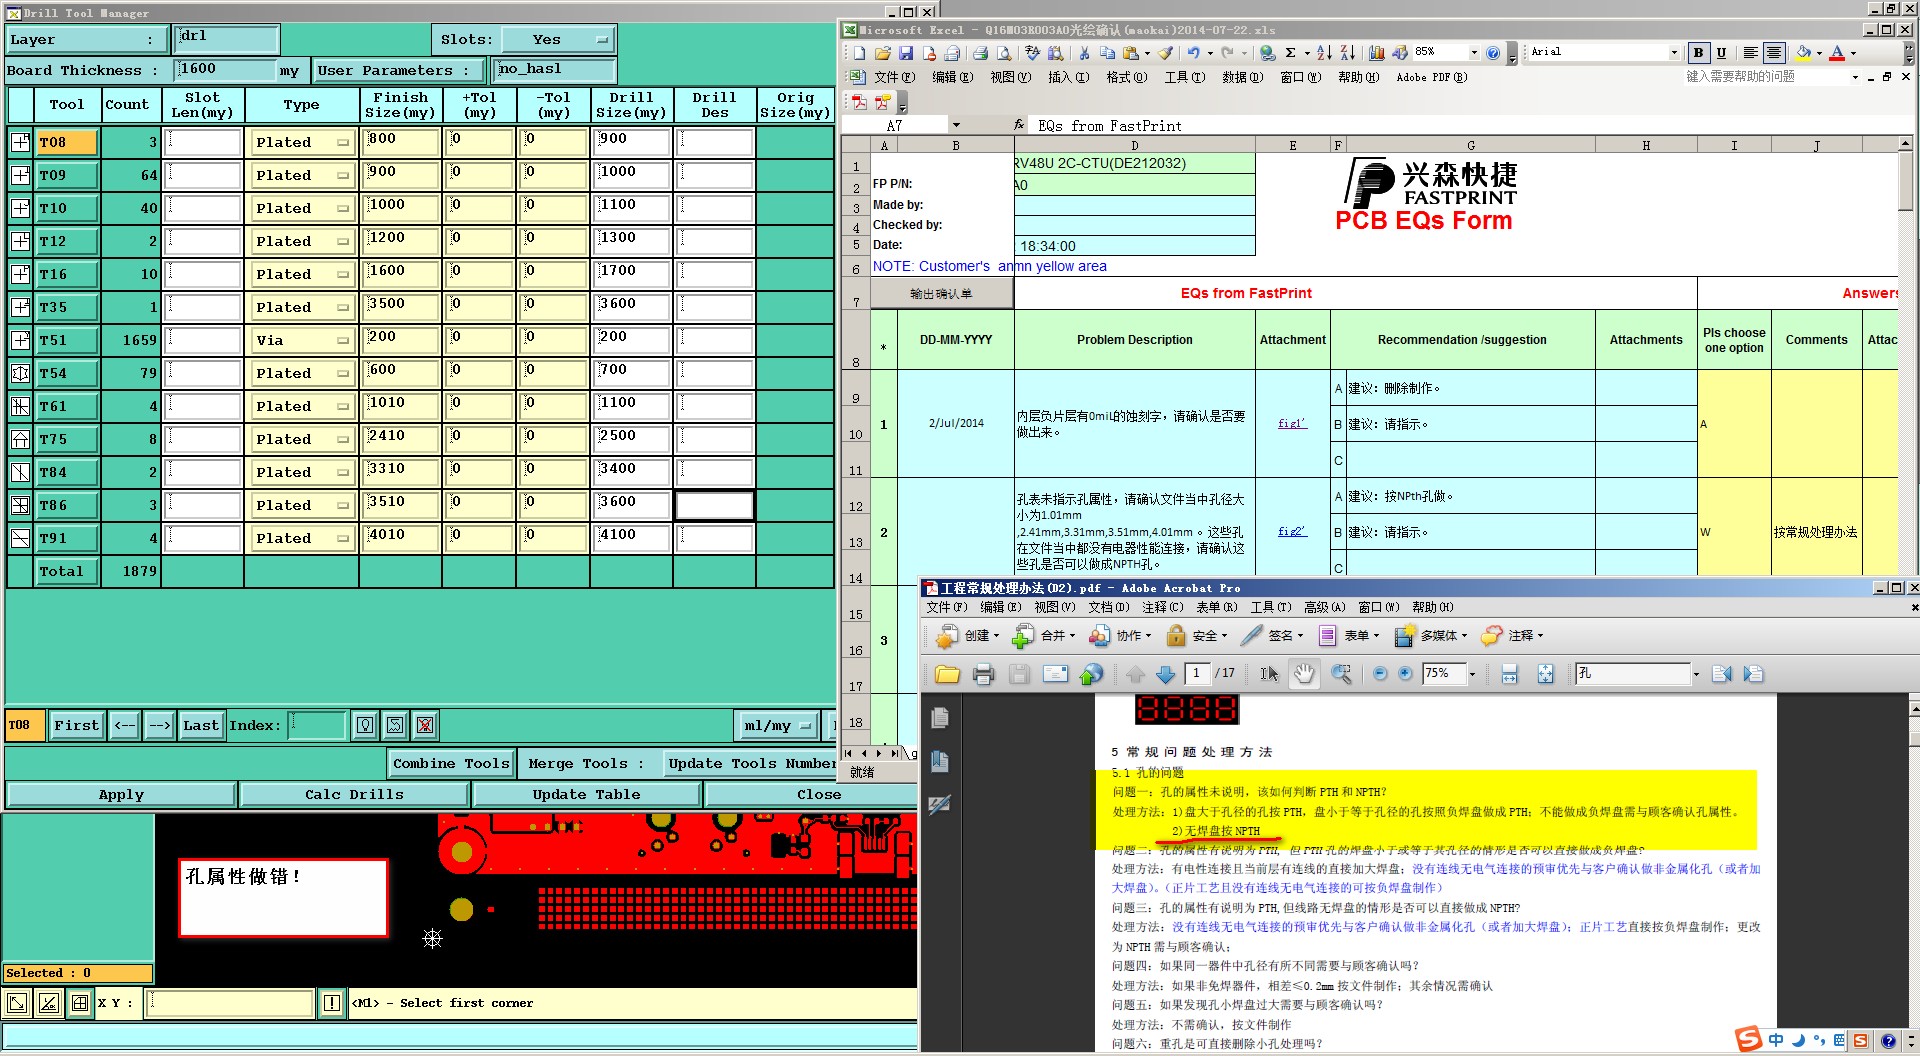Click the Excel Print icon
Viewport: 1920px width, 1056px height.
tap(980, 53)
